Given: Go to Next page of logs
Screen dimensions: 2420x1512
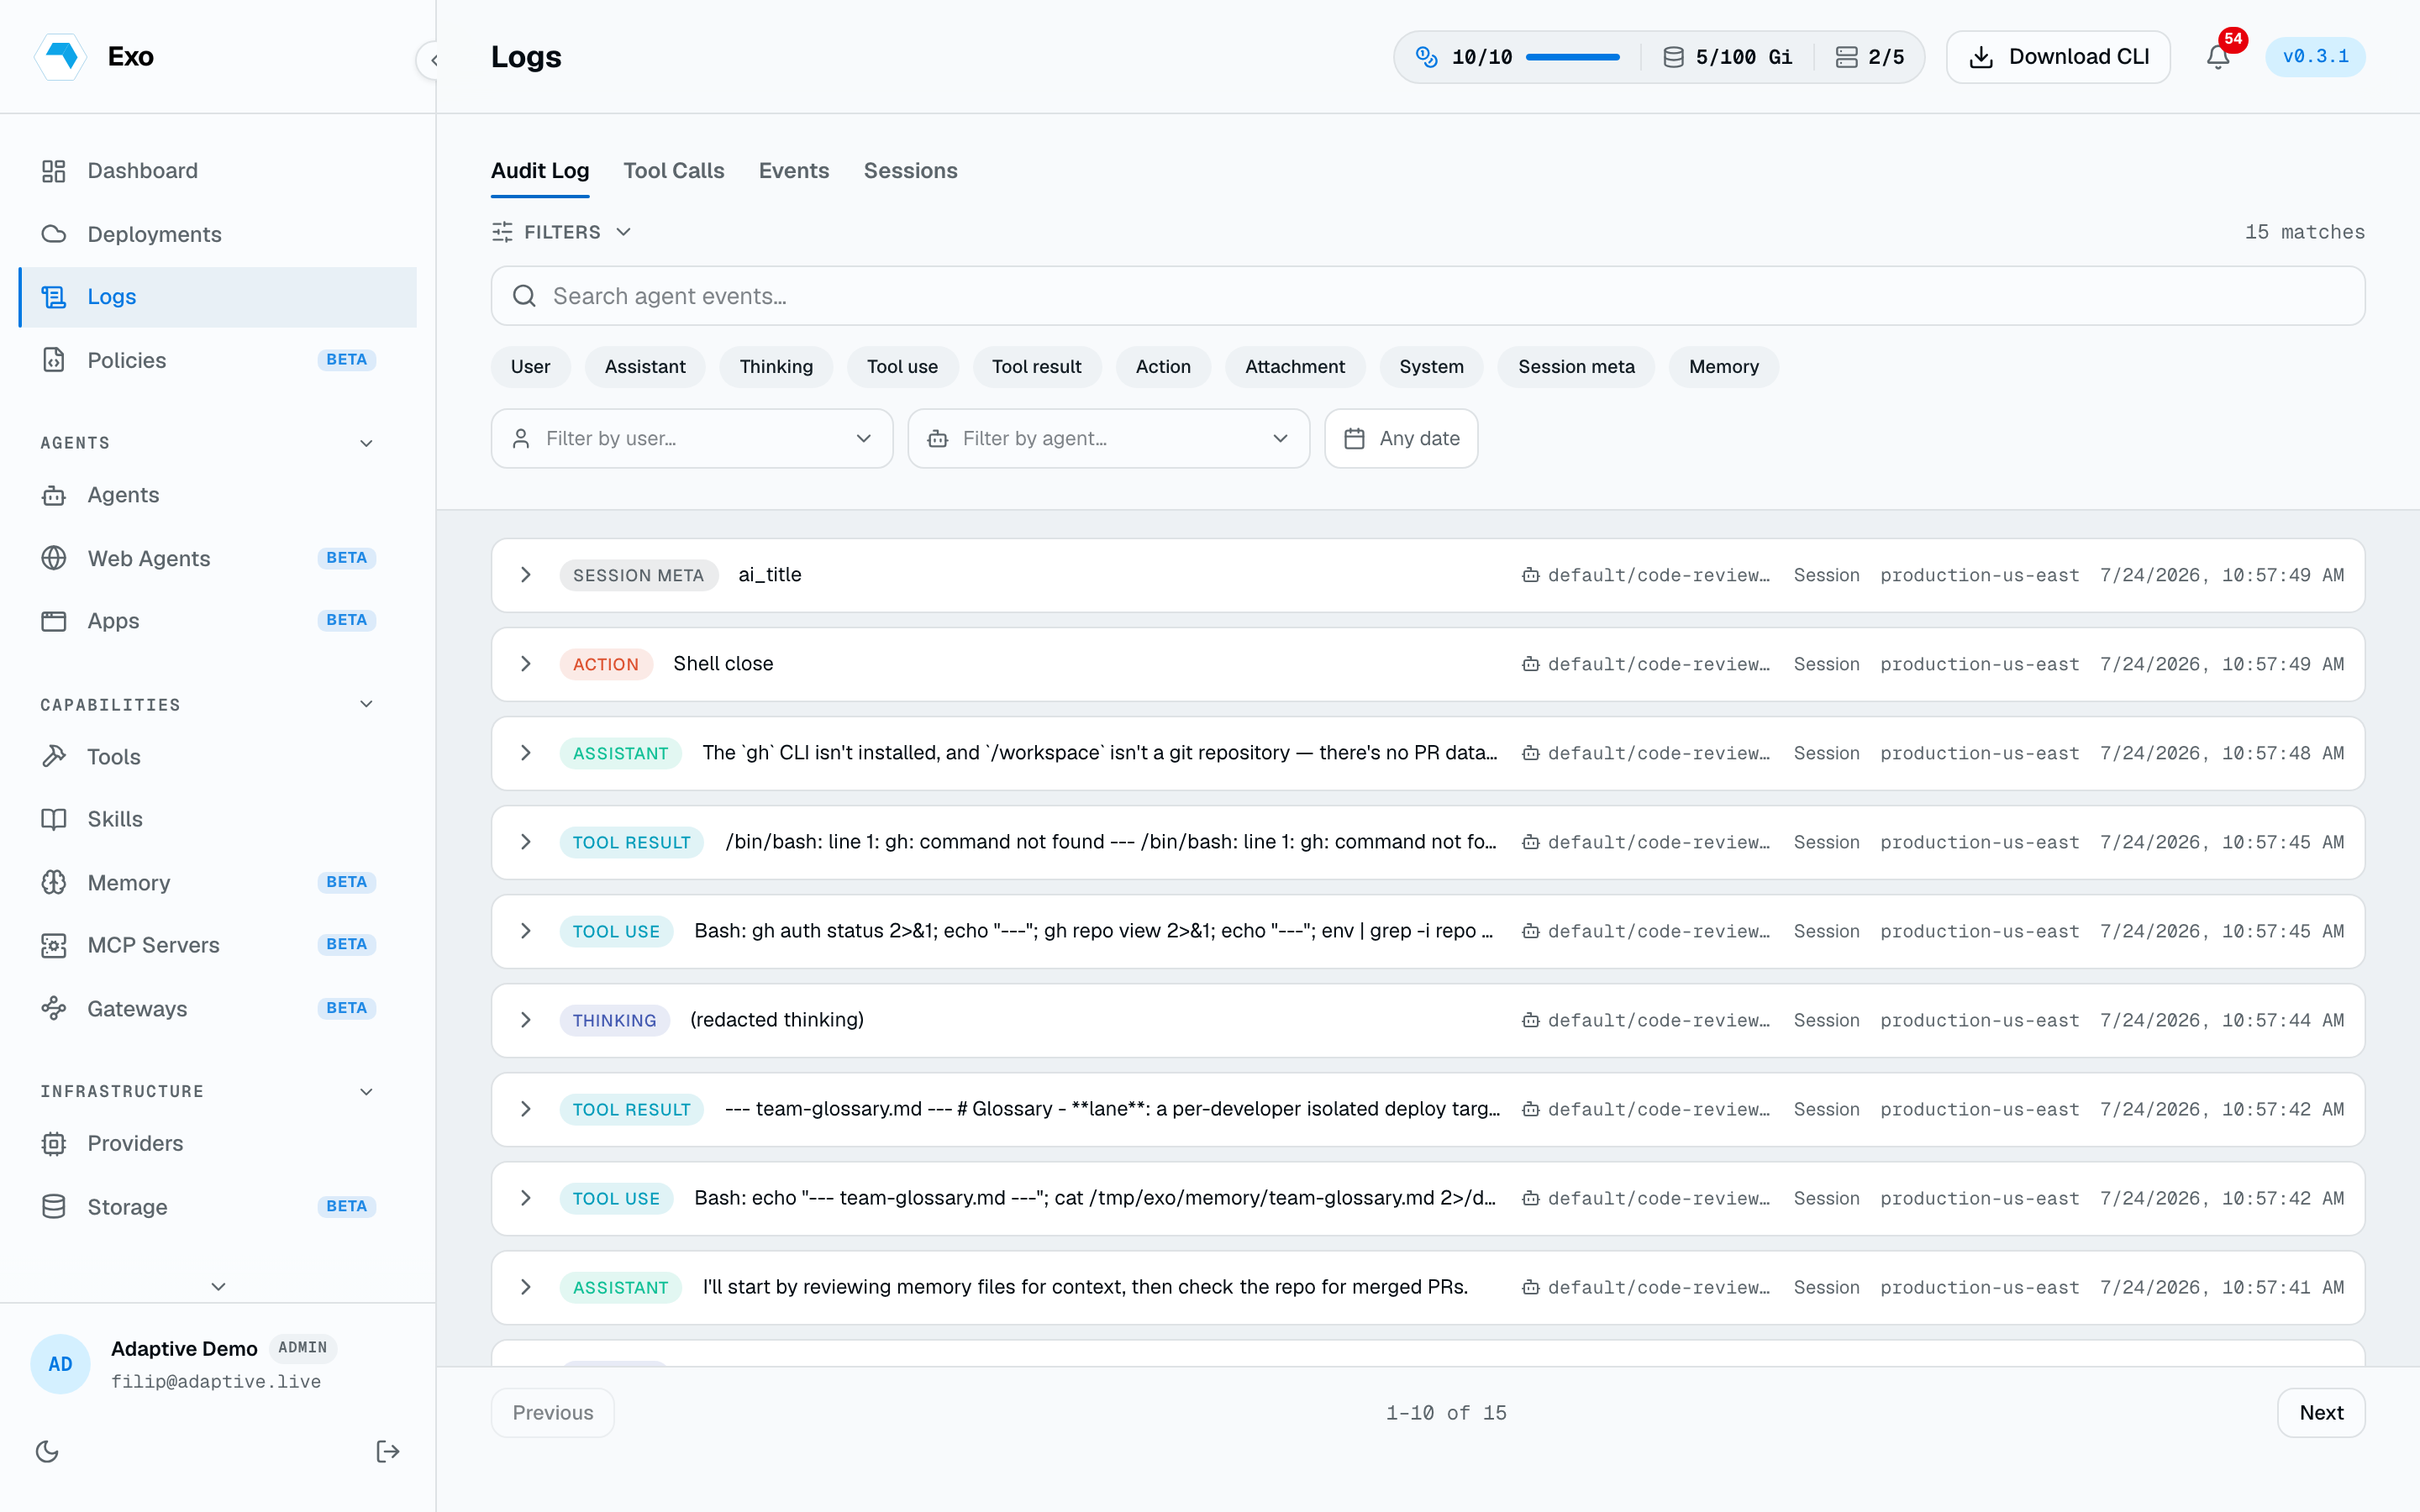Looking at the screenshot, I should pyautogui.click(x=2321, y=1412).
